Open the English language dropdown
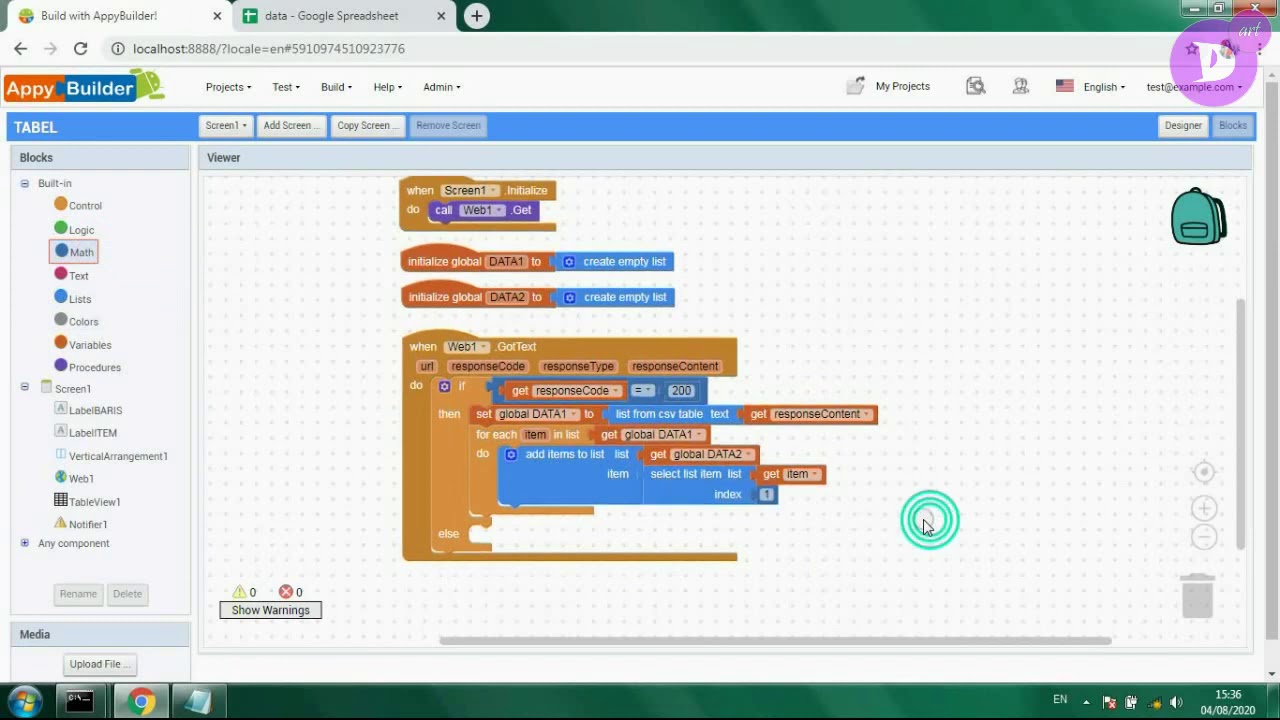The height and width of the screenshot is (720, 1280). (1104, 87)
